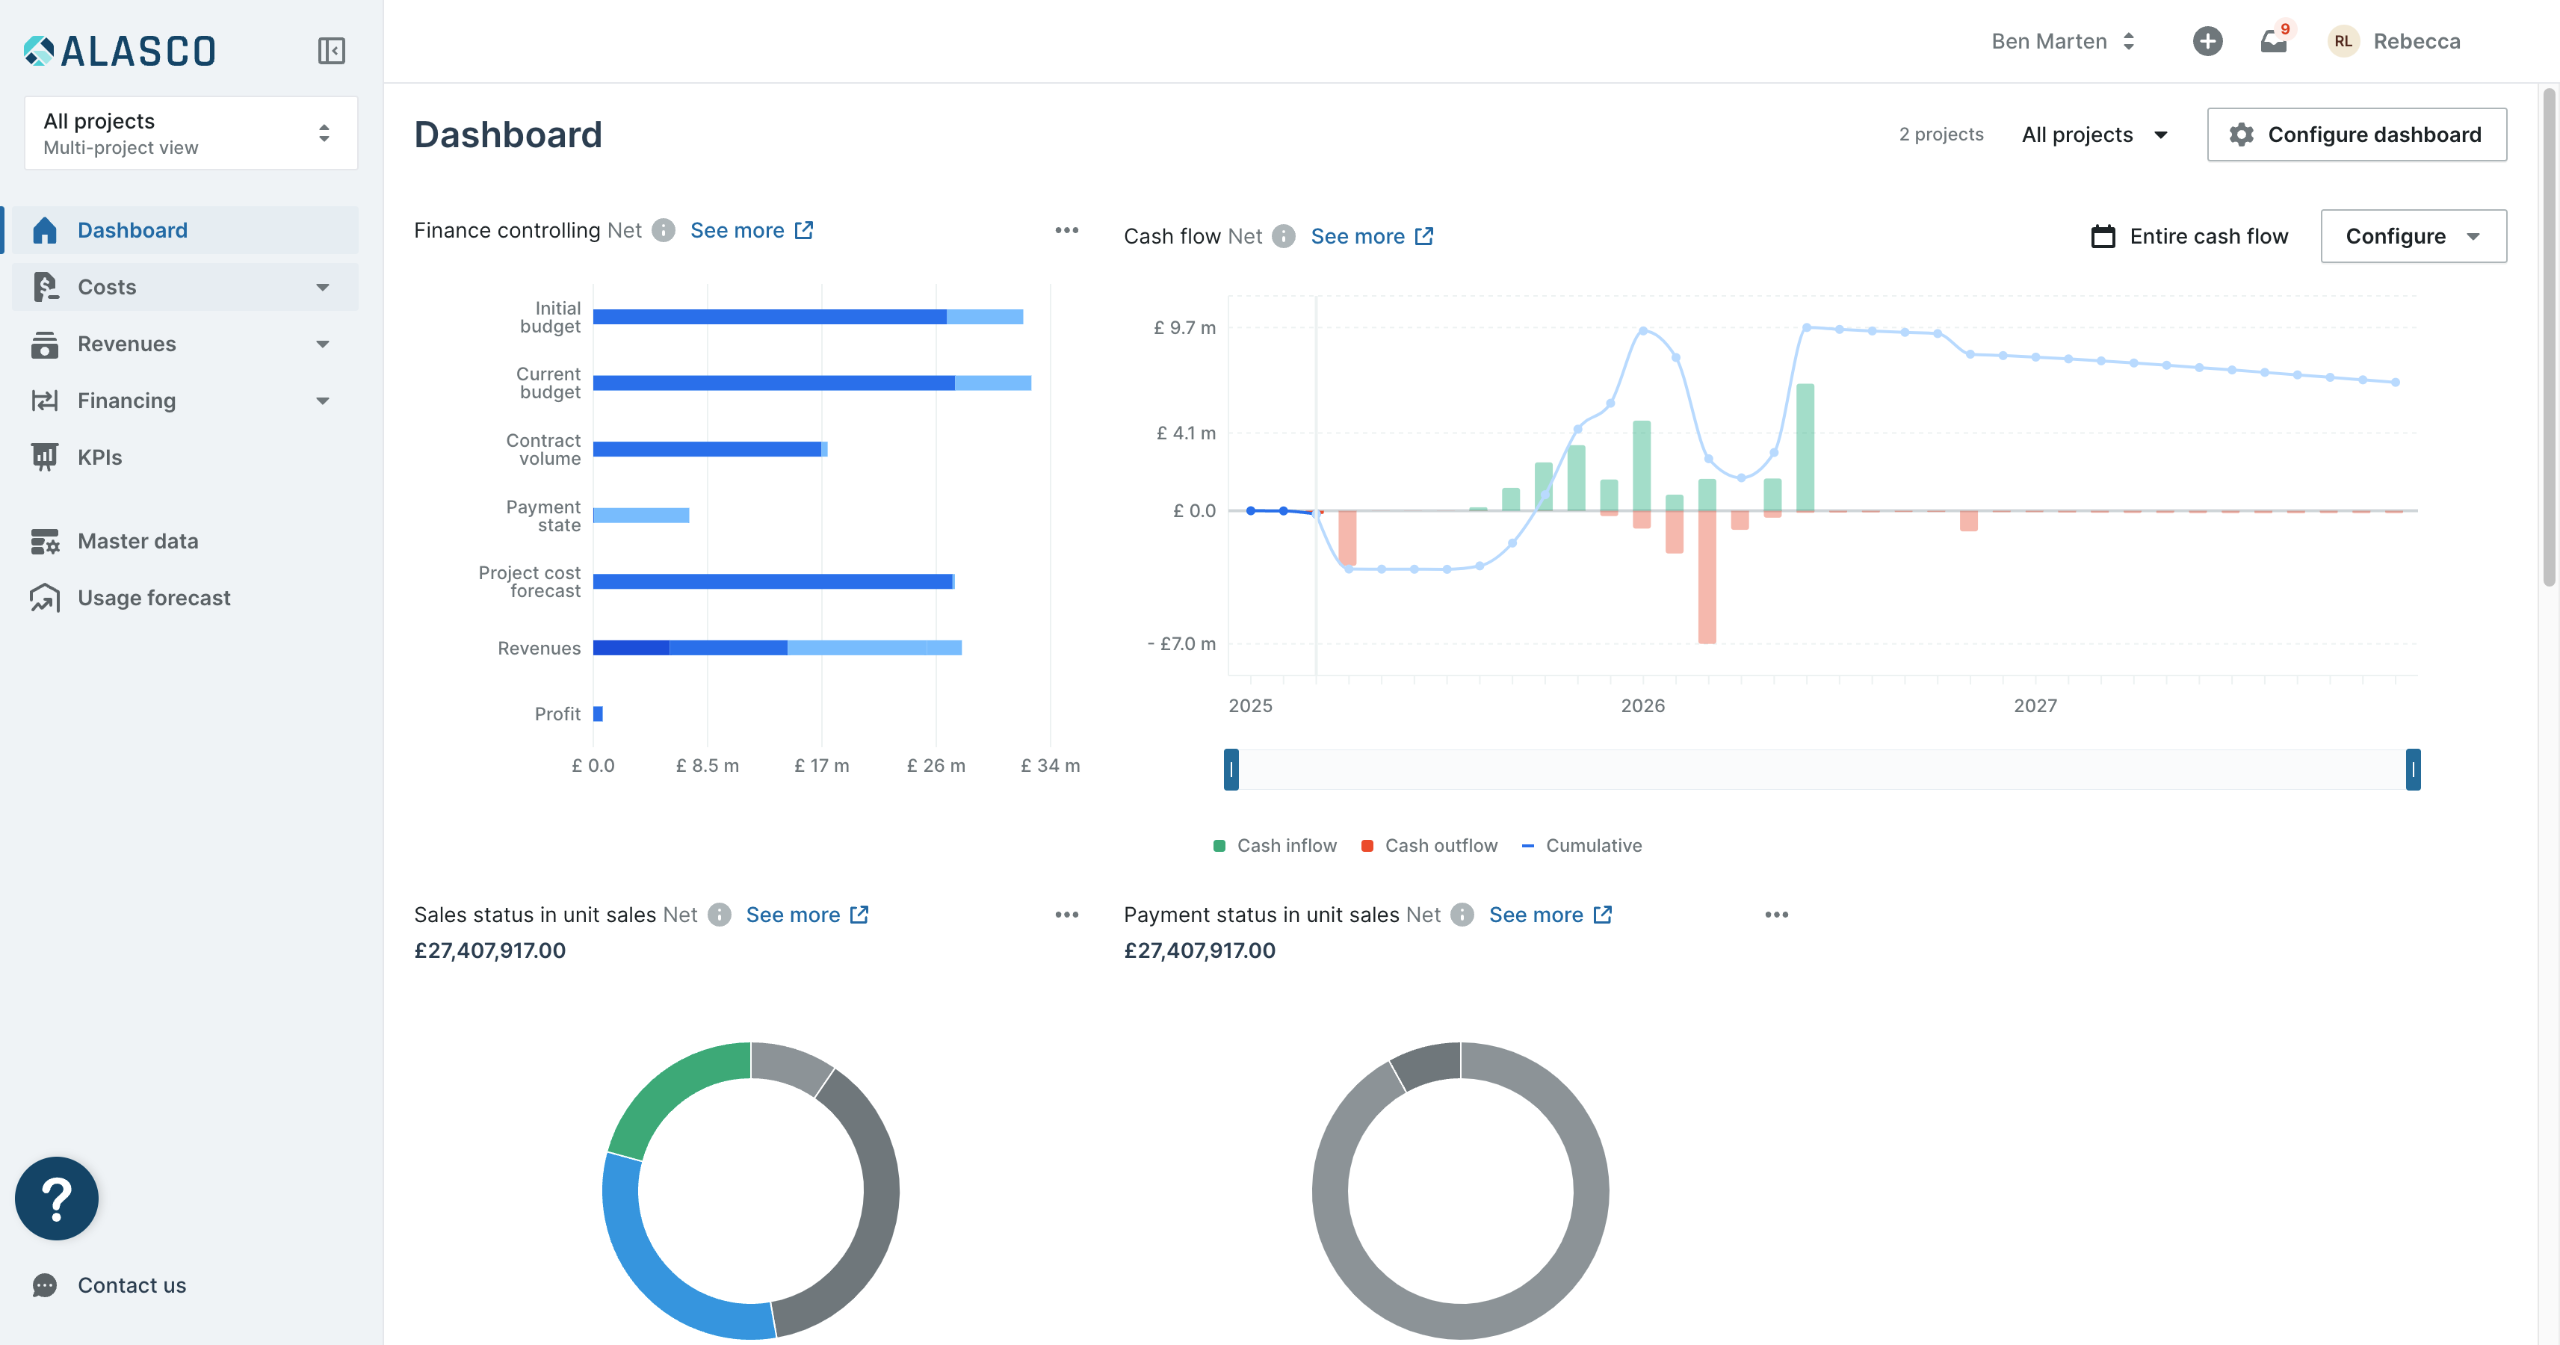Expand the Financing sidebar section
Image resolution: width=2560 pixels, height=1345 pixels.
[322, 400]
